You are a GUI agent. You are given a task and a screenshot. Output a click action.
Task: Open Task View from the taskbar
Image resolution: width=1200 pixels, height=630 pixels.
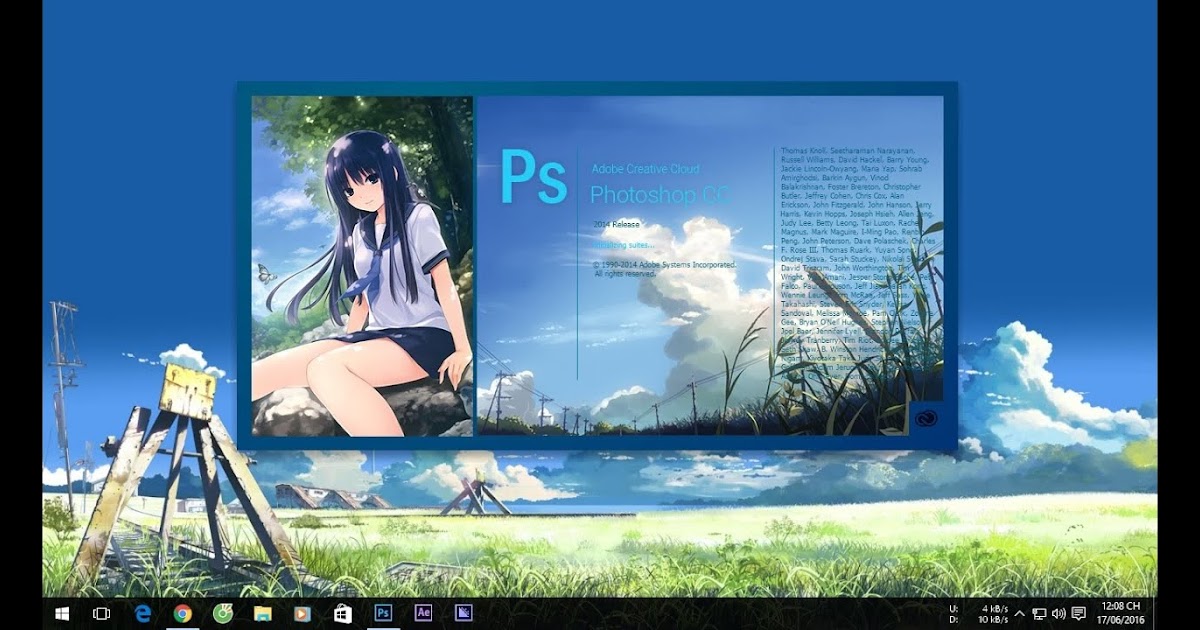coord(101,613)
